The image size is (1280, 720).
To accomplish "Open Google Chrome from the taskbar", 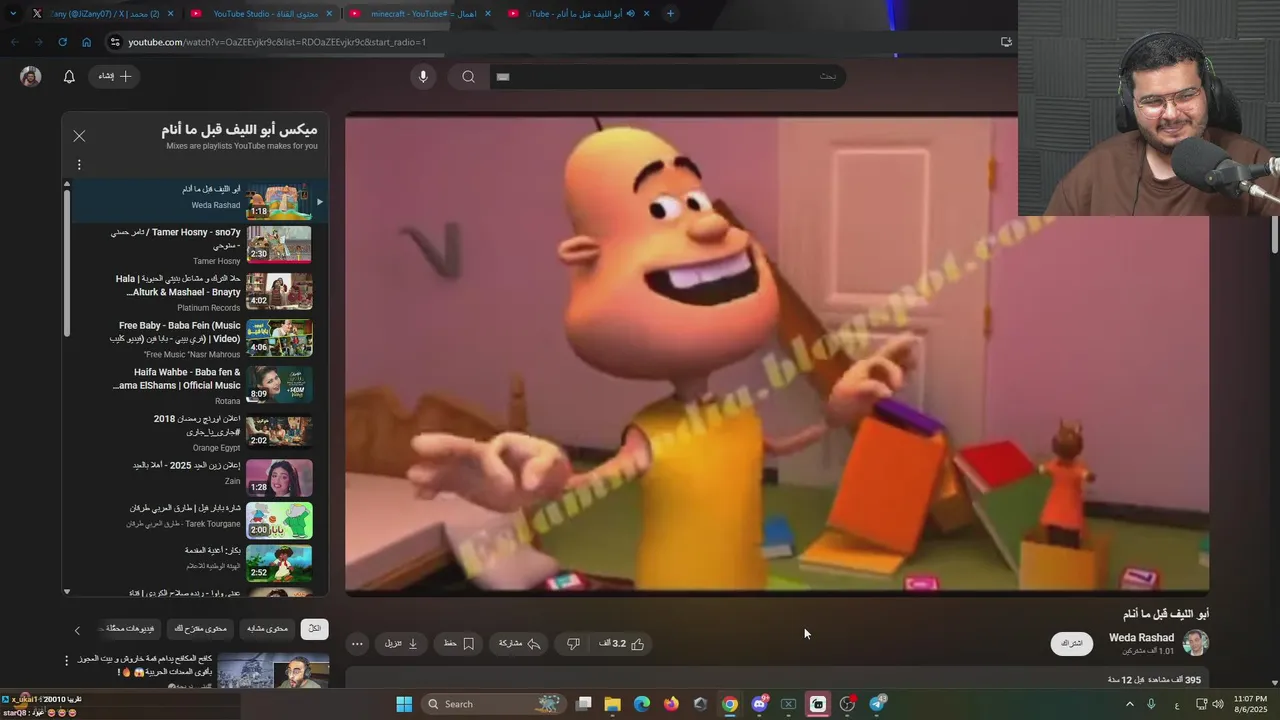I will 730,704.
